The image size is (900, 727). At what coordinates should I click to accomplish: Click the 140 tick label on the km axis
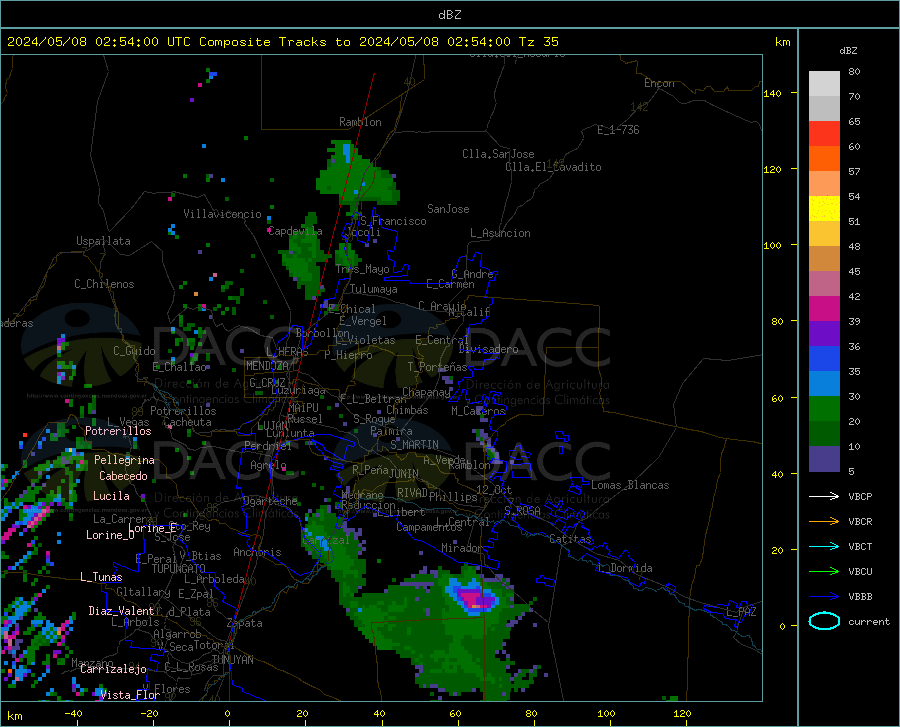[772, 93]
